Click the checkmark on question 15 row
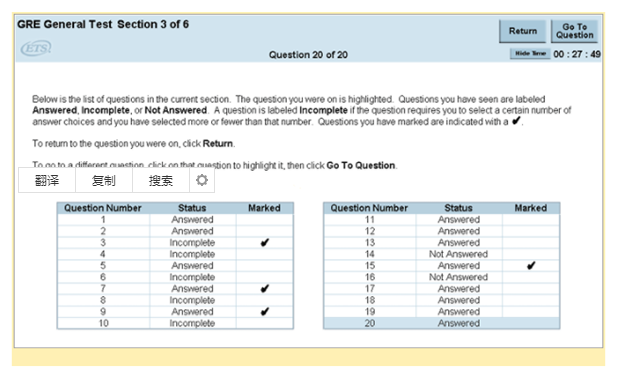The height and width of the screenshot is (370, 617). [x=531, y=266]
